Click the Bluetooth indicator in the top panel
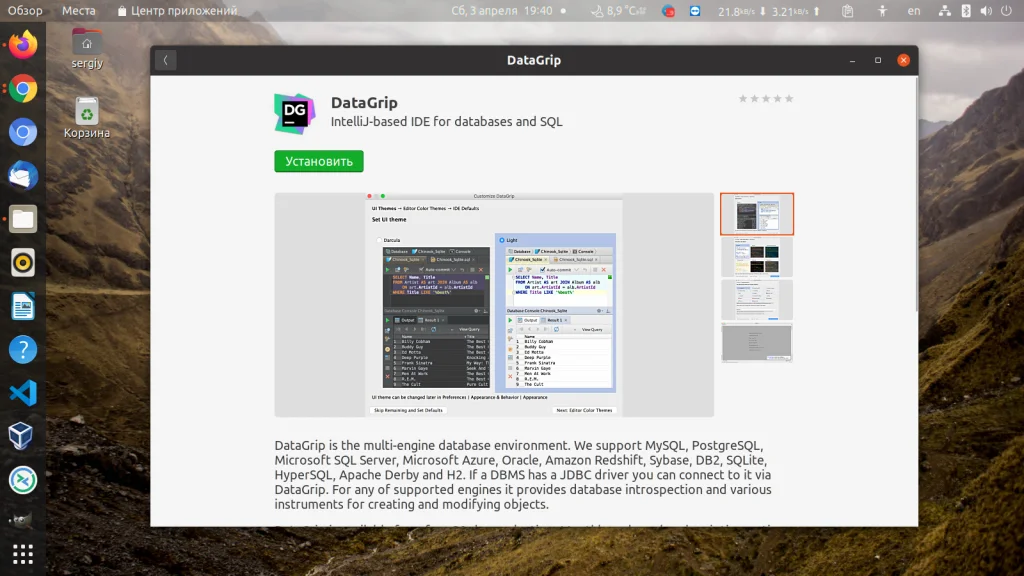 point(966,10)
